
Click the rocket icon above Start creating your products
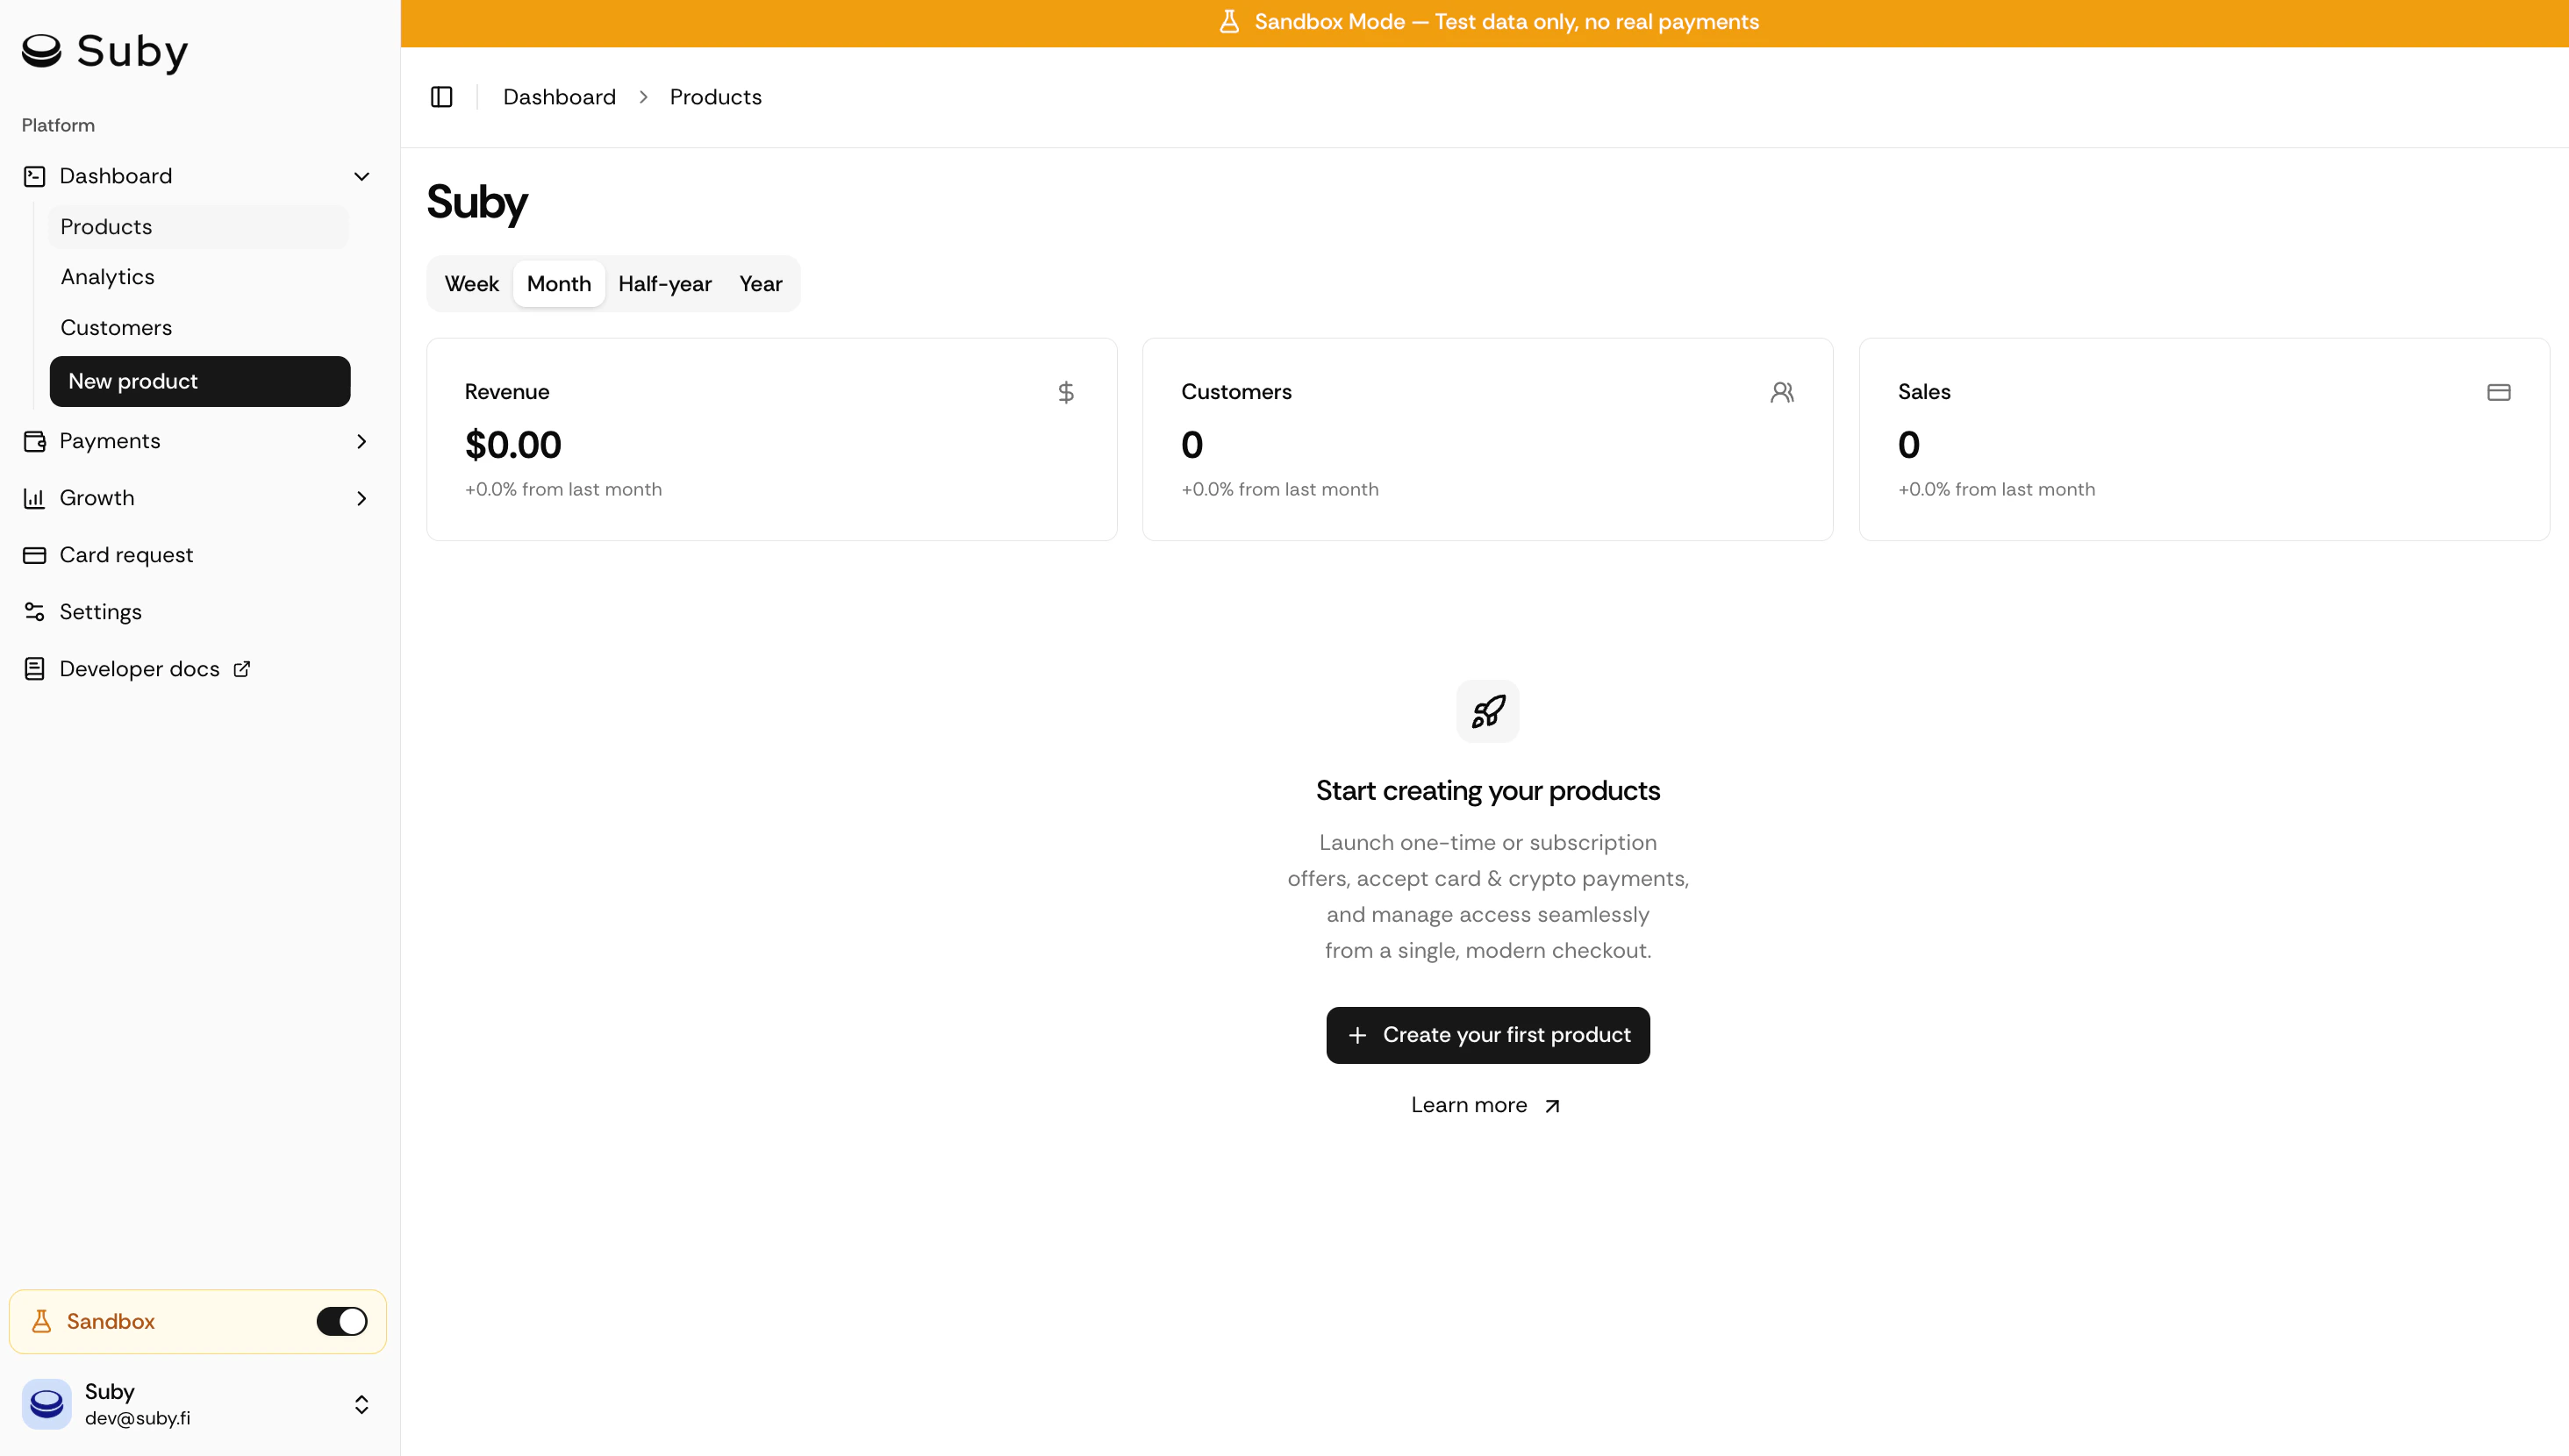(1487, 711)
